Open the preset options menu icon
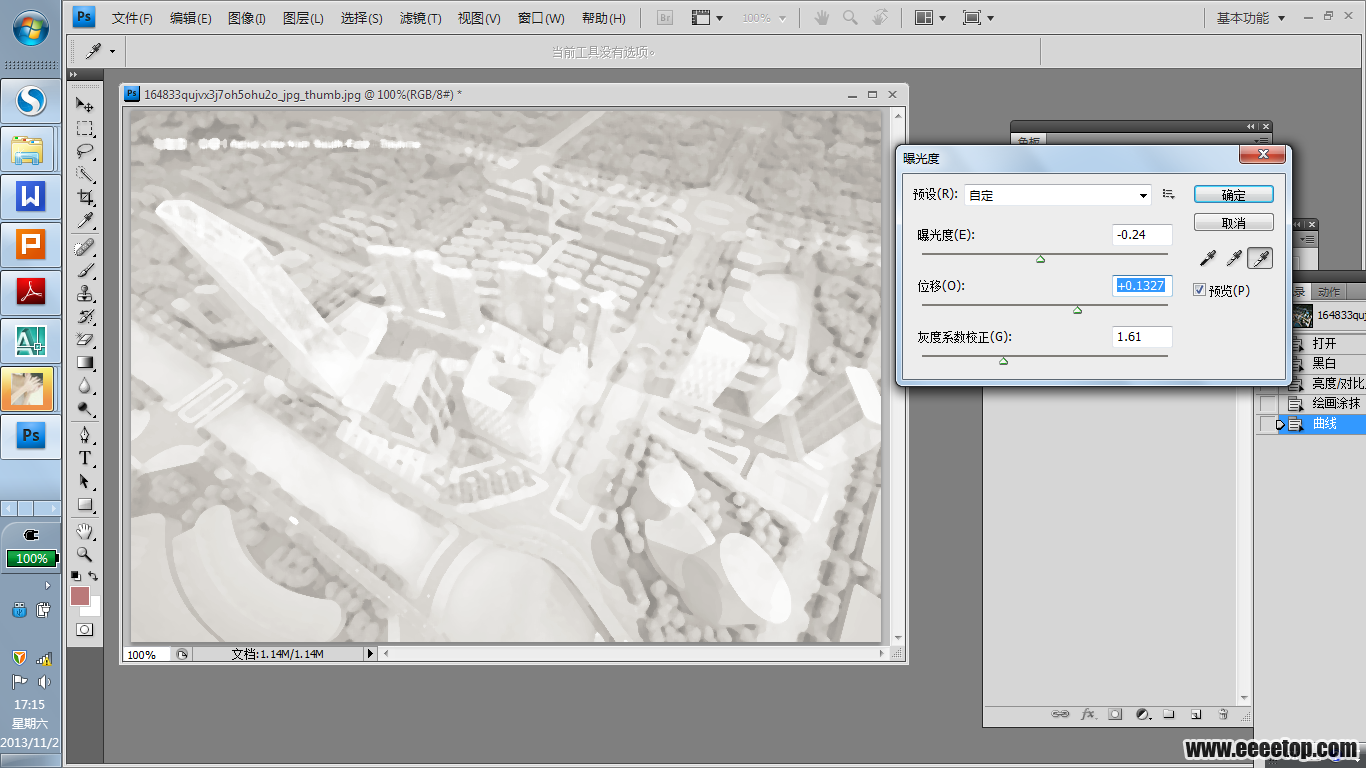1366x768 pixels. pyautogui.click(x=1168, y=194)
